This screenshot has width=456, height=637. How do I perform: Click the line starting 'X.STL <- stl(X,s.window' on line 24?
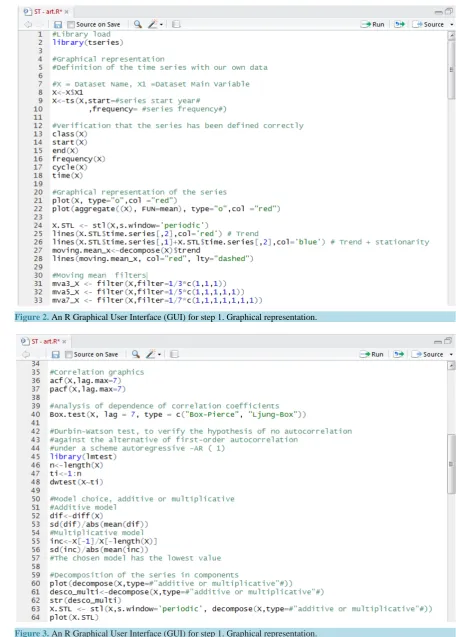point(130,225)
